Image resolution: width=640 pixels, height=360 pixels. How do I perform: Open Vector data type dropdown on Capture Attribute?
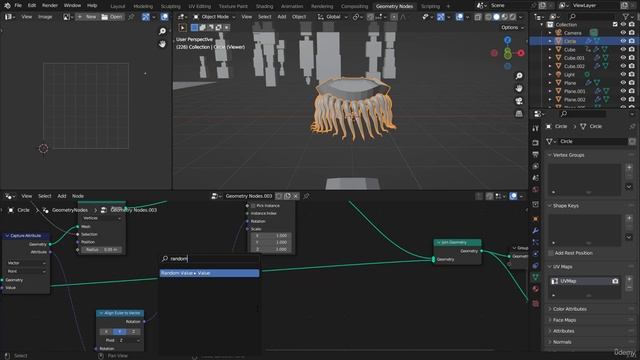26,263
